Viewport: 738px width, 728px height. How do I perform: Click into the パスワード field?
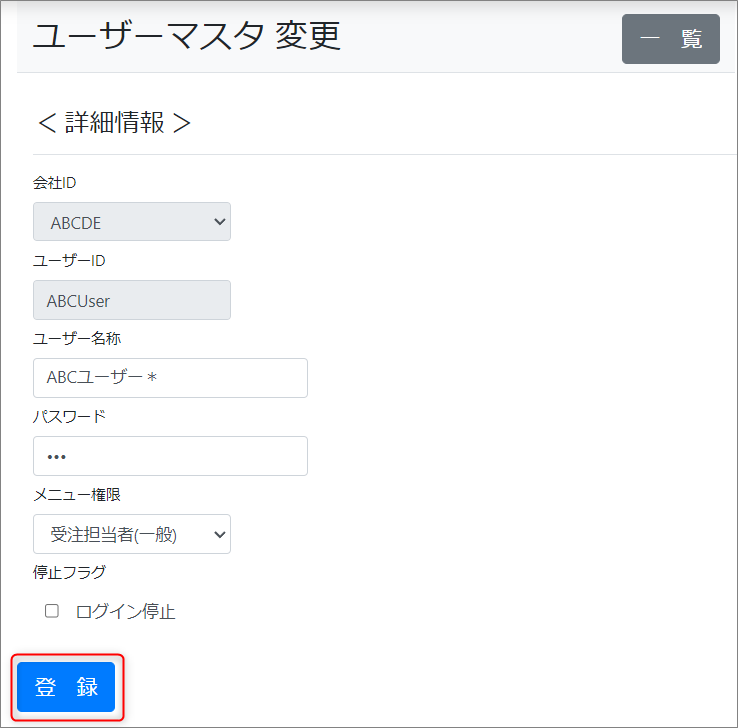click(170, 456)
